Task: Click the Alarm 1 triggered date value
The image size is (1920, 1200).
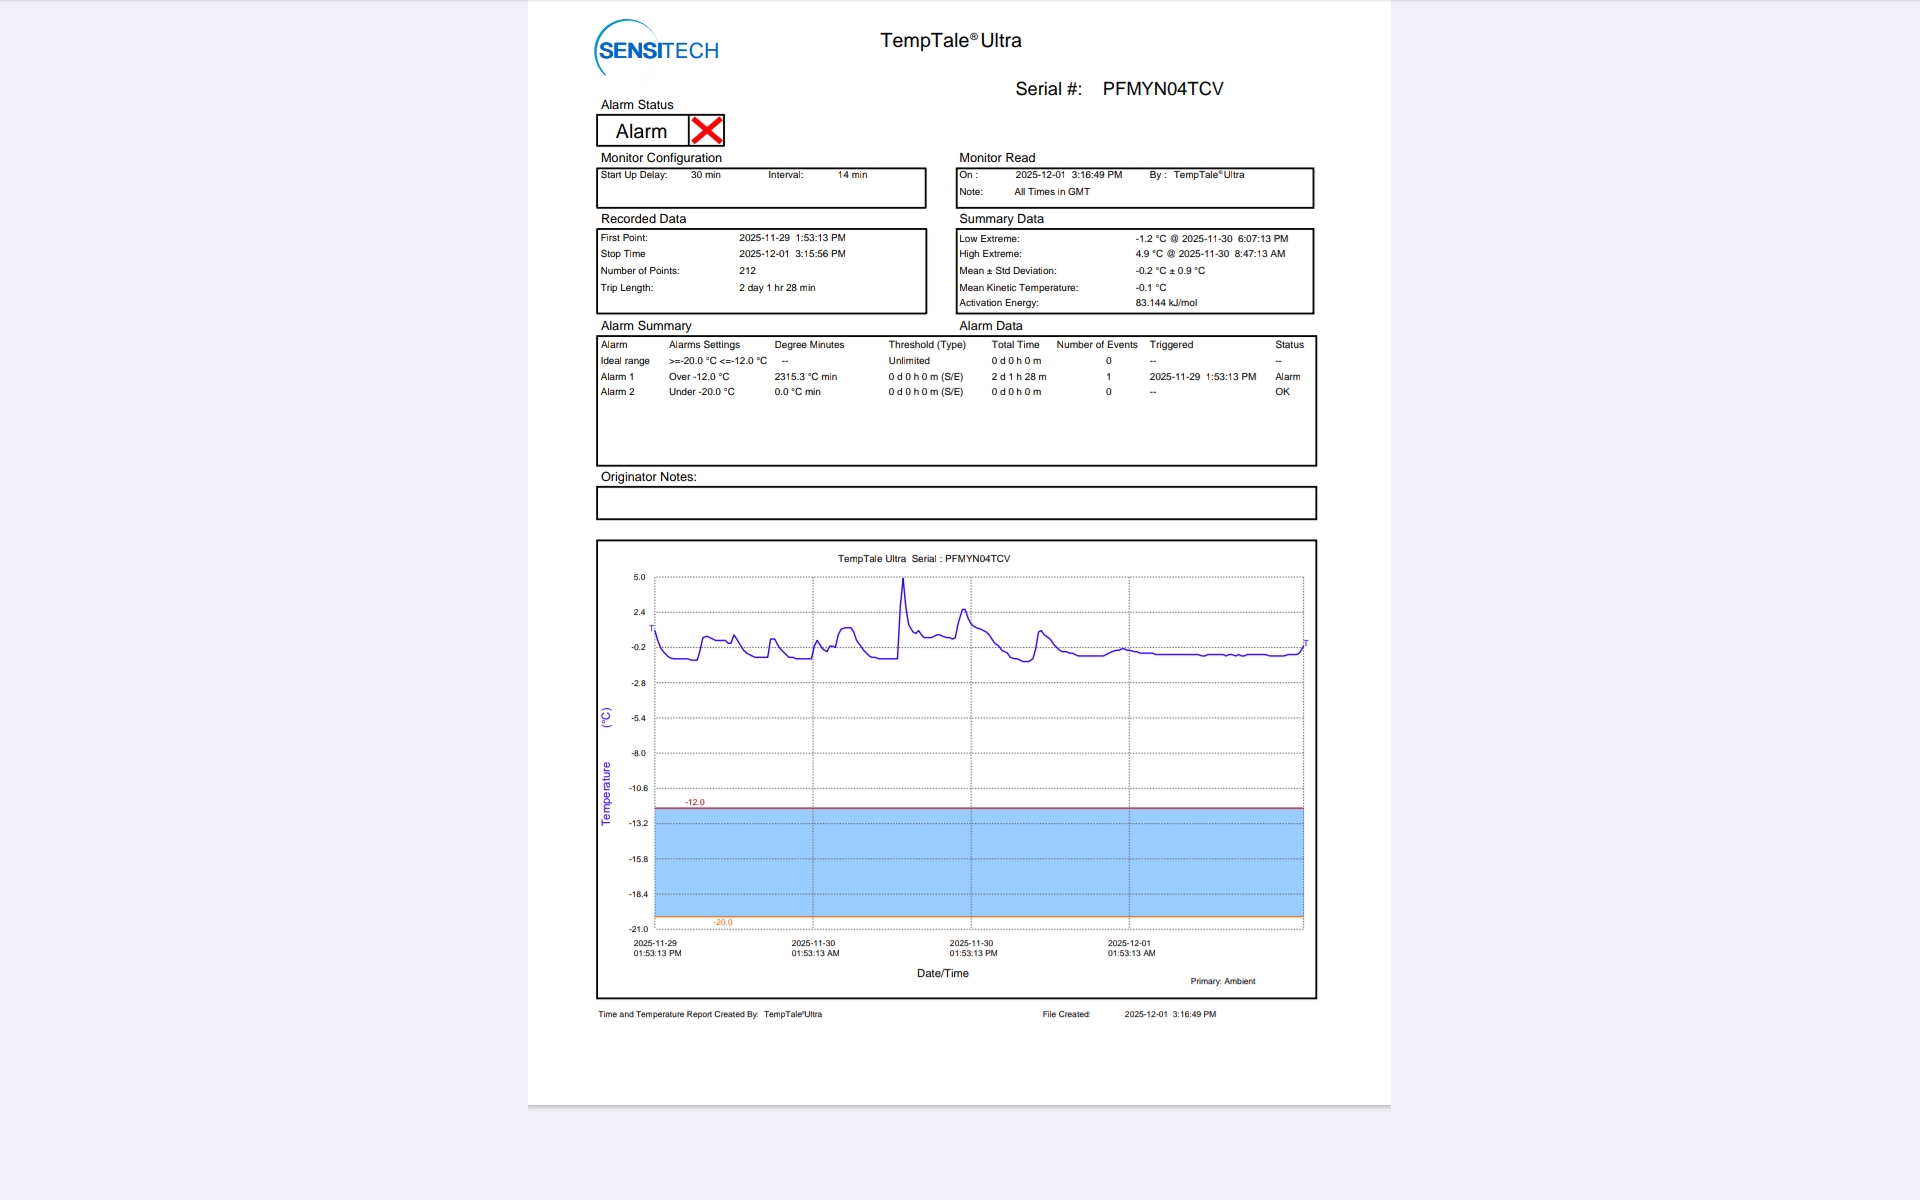Action: (x=1202, y=377)
